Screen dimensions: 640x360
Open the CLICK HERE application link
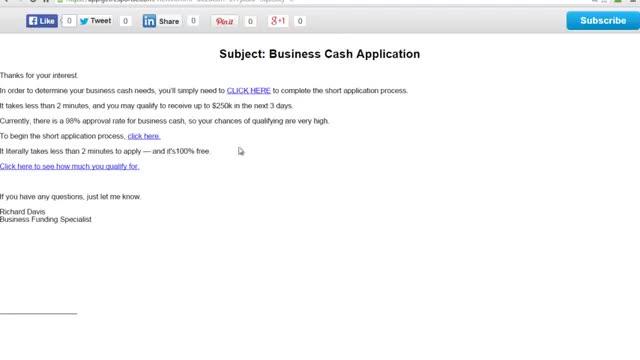pyautogui.click(x=249, y=91)
